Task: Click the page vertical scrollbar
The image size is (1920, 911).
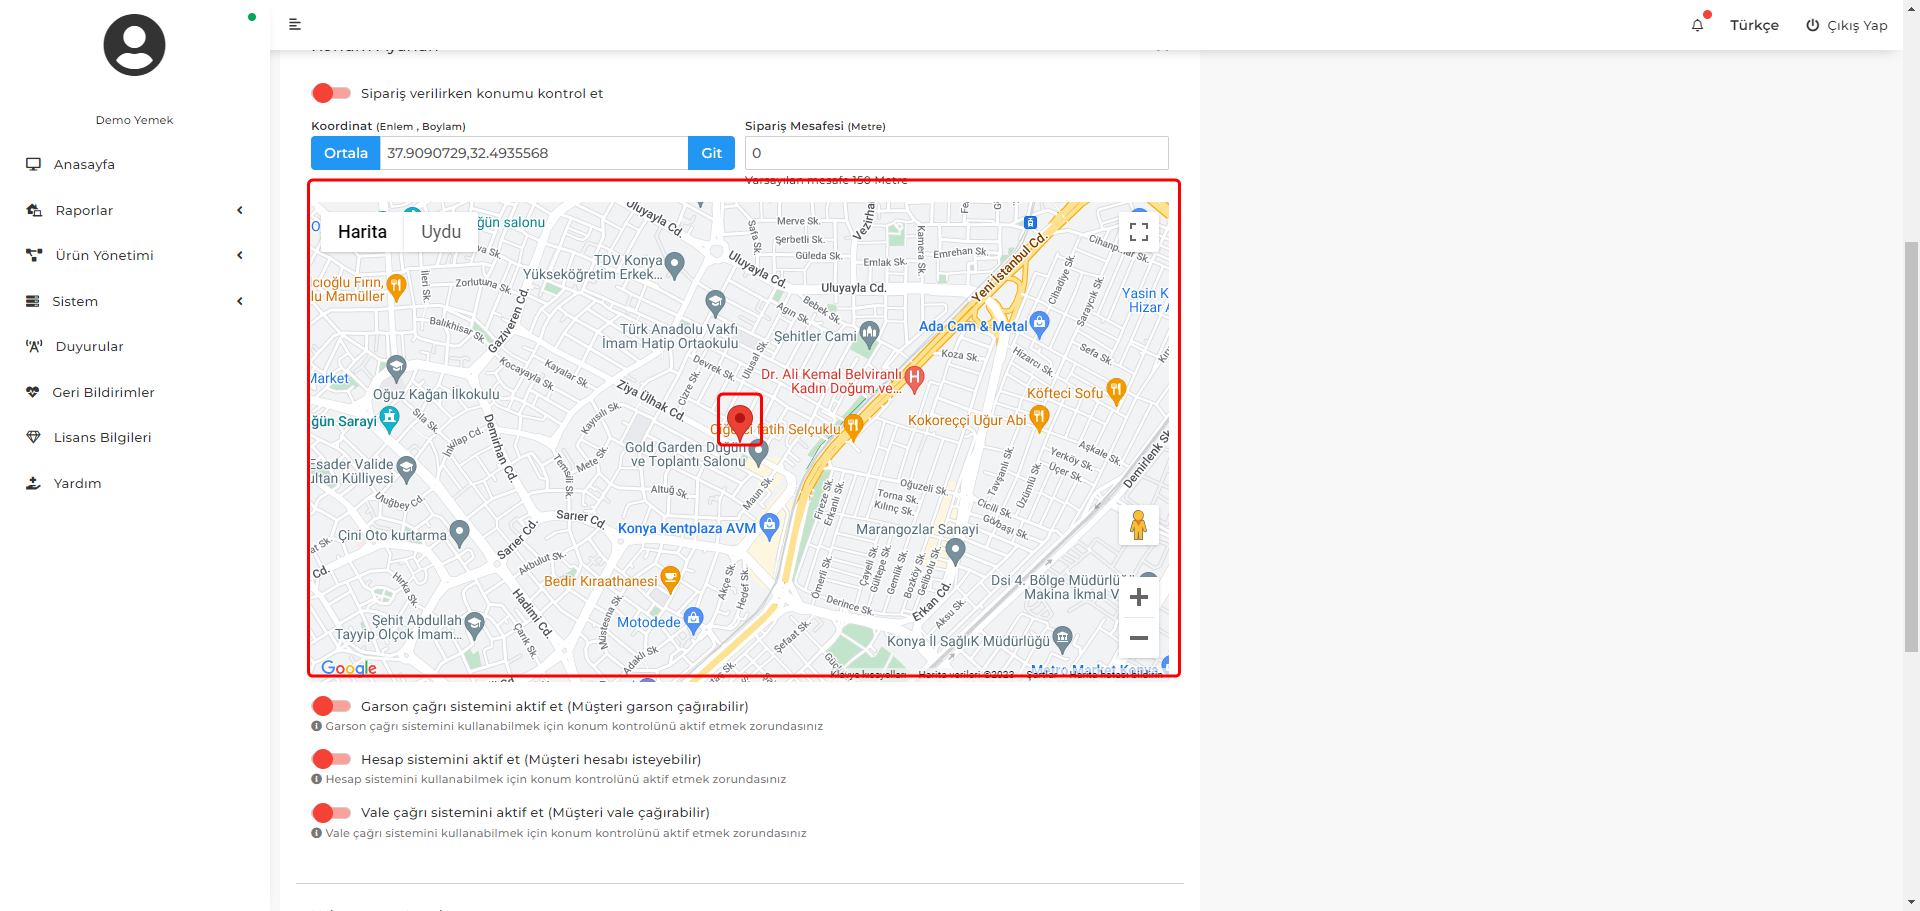Action: pyautogui.click(x=1911, y=446)
